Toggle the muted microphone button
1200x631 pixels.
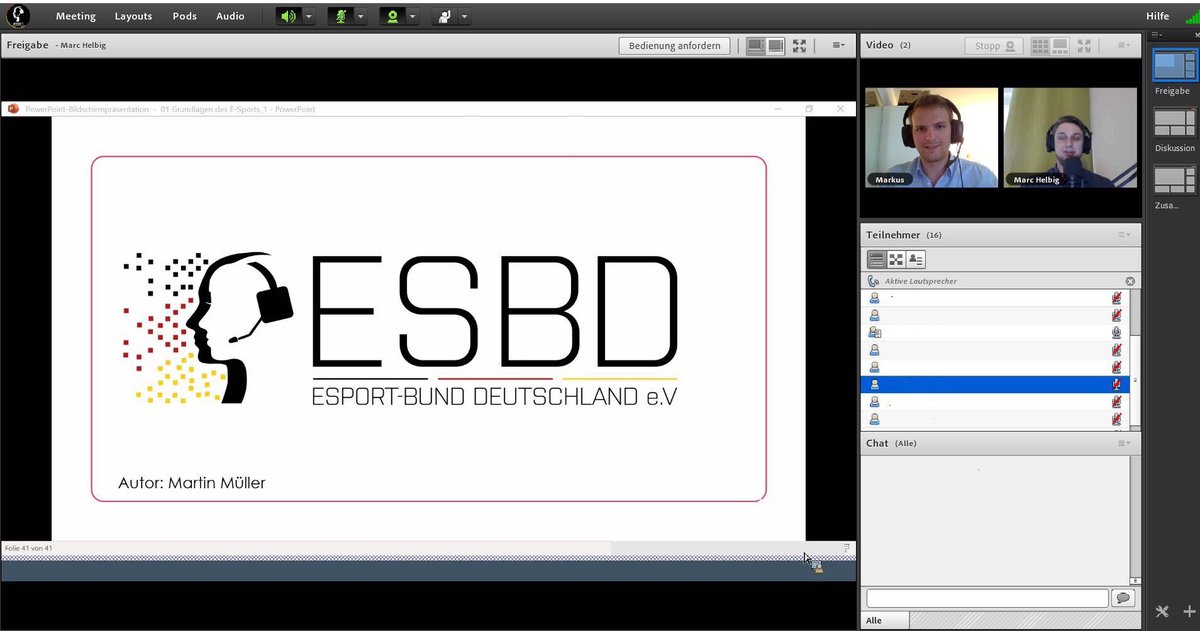340,17
